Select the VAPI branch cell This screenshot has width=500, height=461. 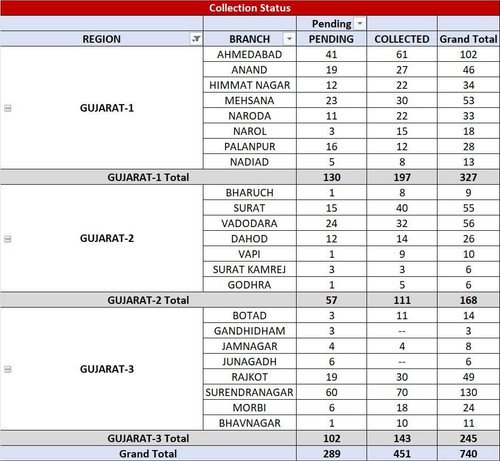coord(250,254)
